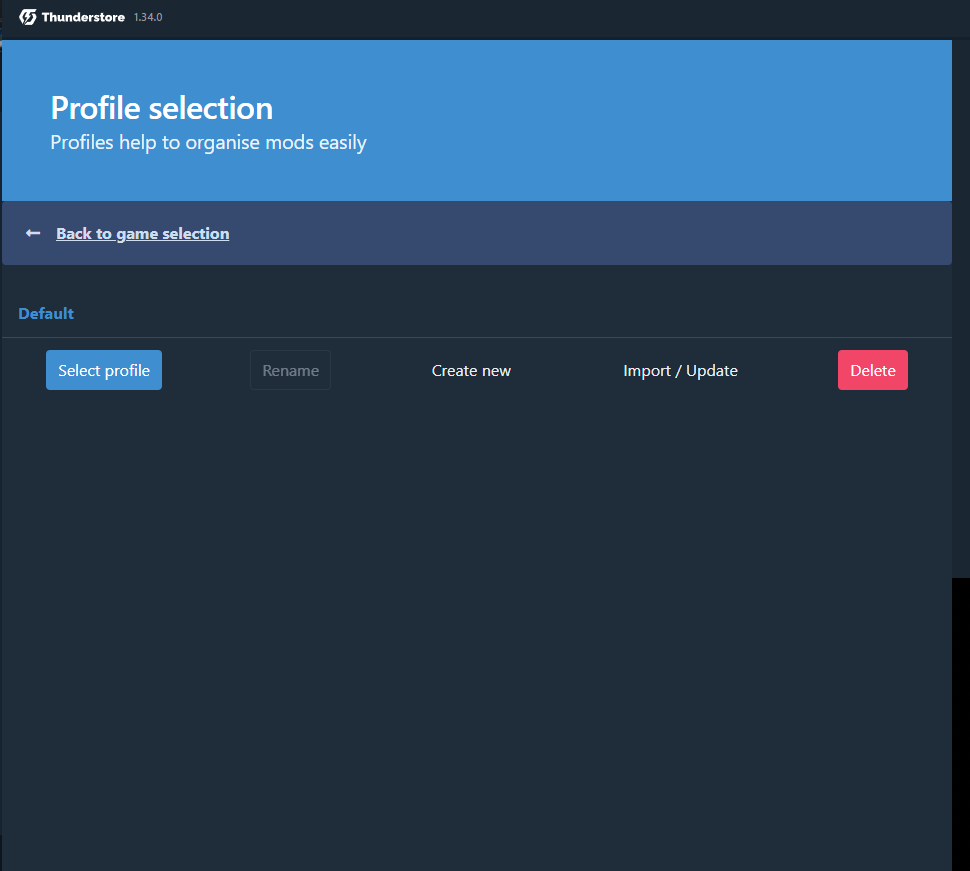This screenshot has width=970, height=871.
Task: Click the 'Profiles help to organise mods easily' subtitle
Action: 208,142
